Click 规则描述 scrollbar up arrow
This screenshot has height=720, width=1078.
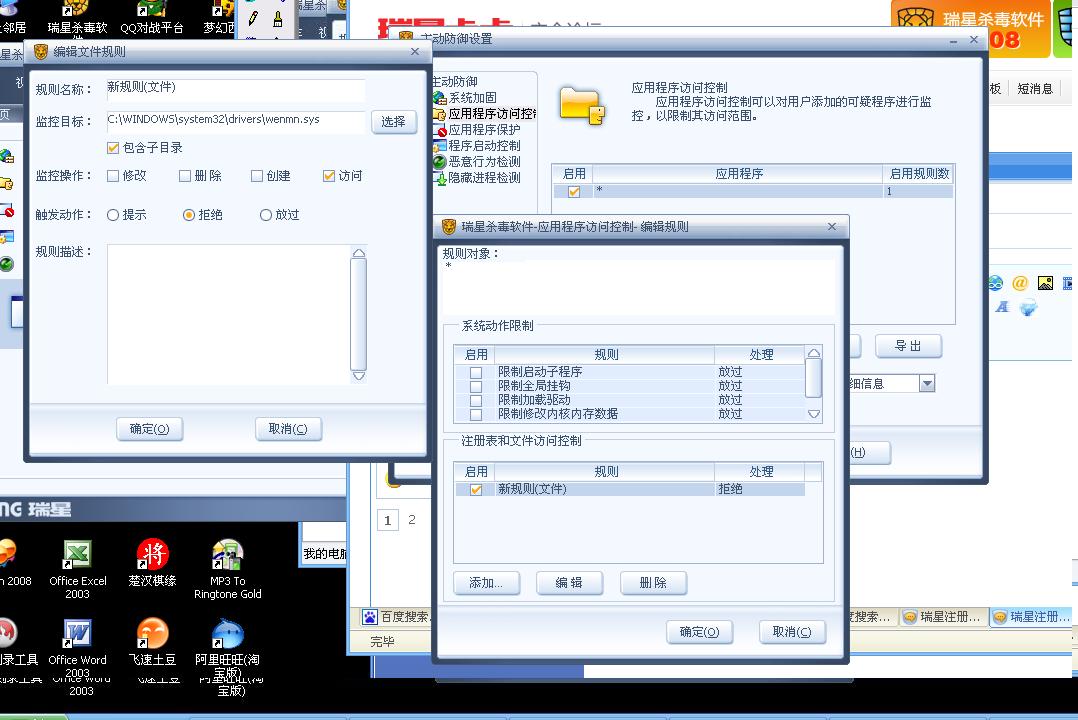[x=358, y=253]
